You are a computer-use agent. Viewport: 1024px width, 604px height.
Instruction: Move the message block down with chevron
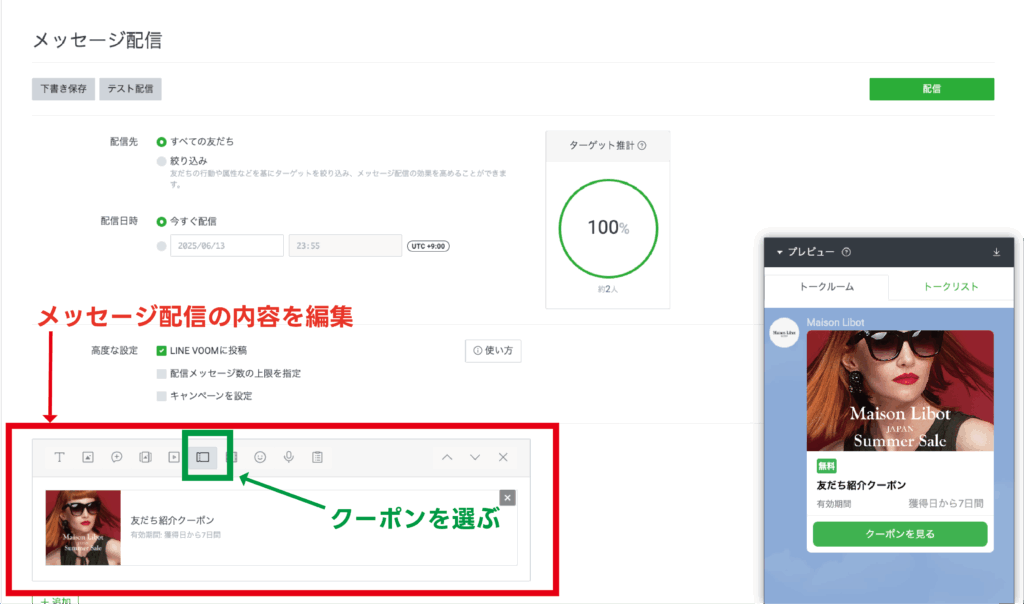475,457
